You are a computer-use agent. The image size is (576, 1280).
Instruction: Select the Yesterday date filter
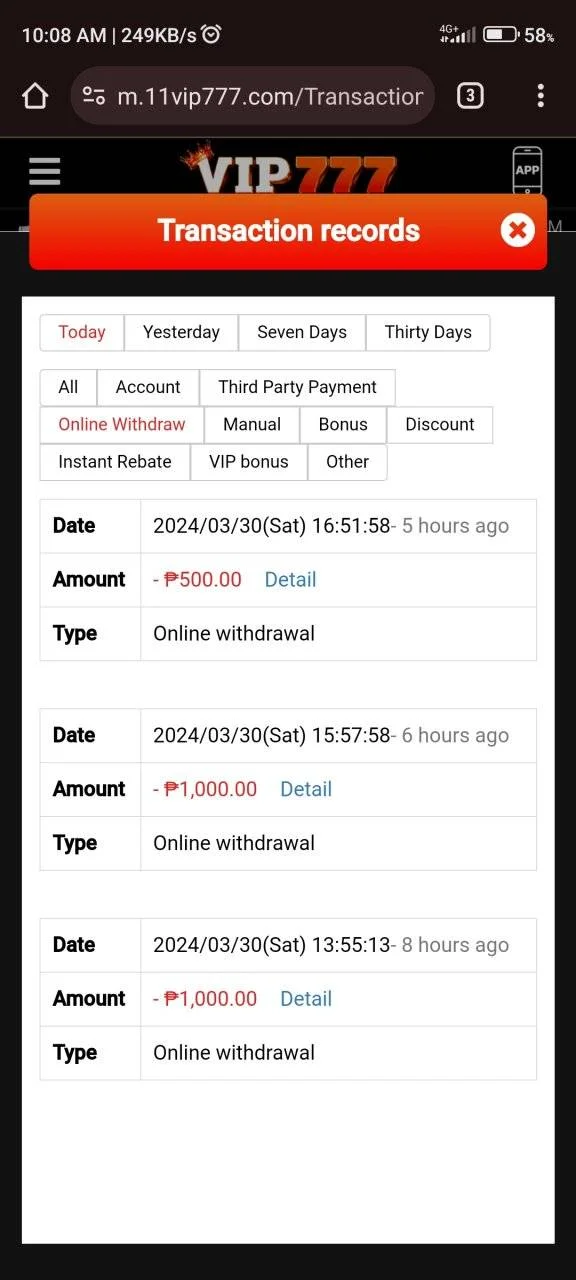tap(181, 333)
